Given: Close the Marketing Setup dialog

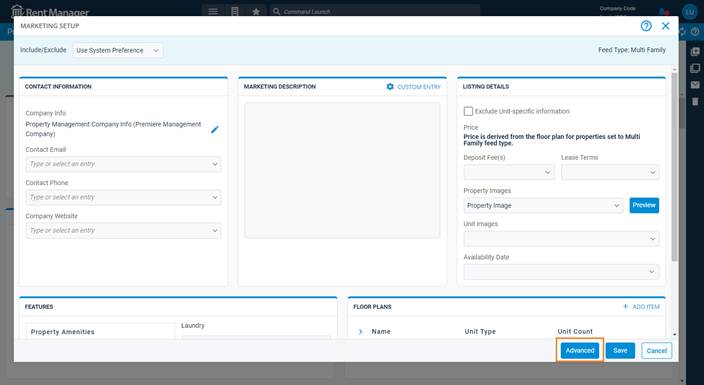Looking at the screenshot, I should coord(665,26).
